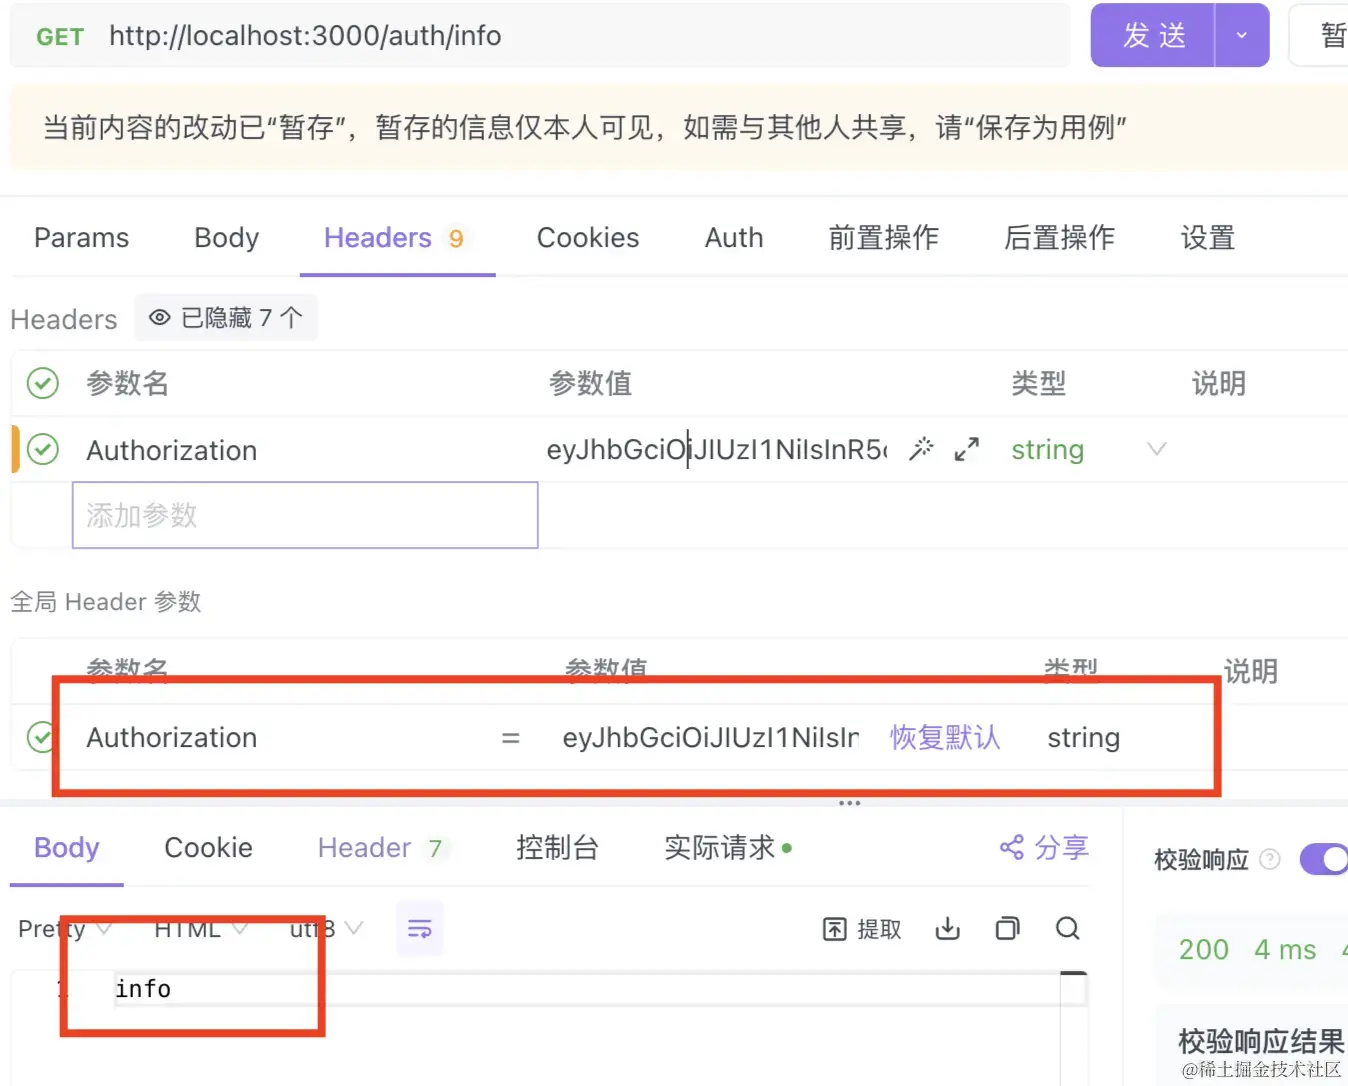Screen dimensions: 1348x1086
Task: Click the 200 status code
Action: click(1204, 949)
